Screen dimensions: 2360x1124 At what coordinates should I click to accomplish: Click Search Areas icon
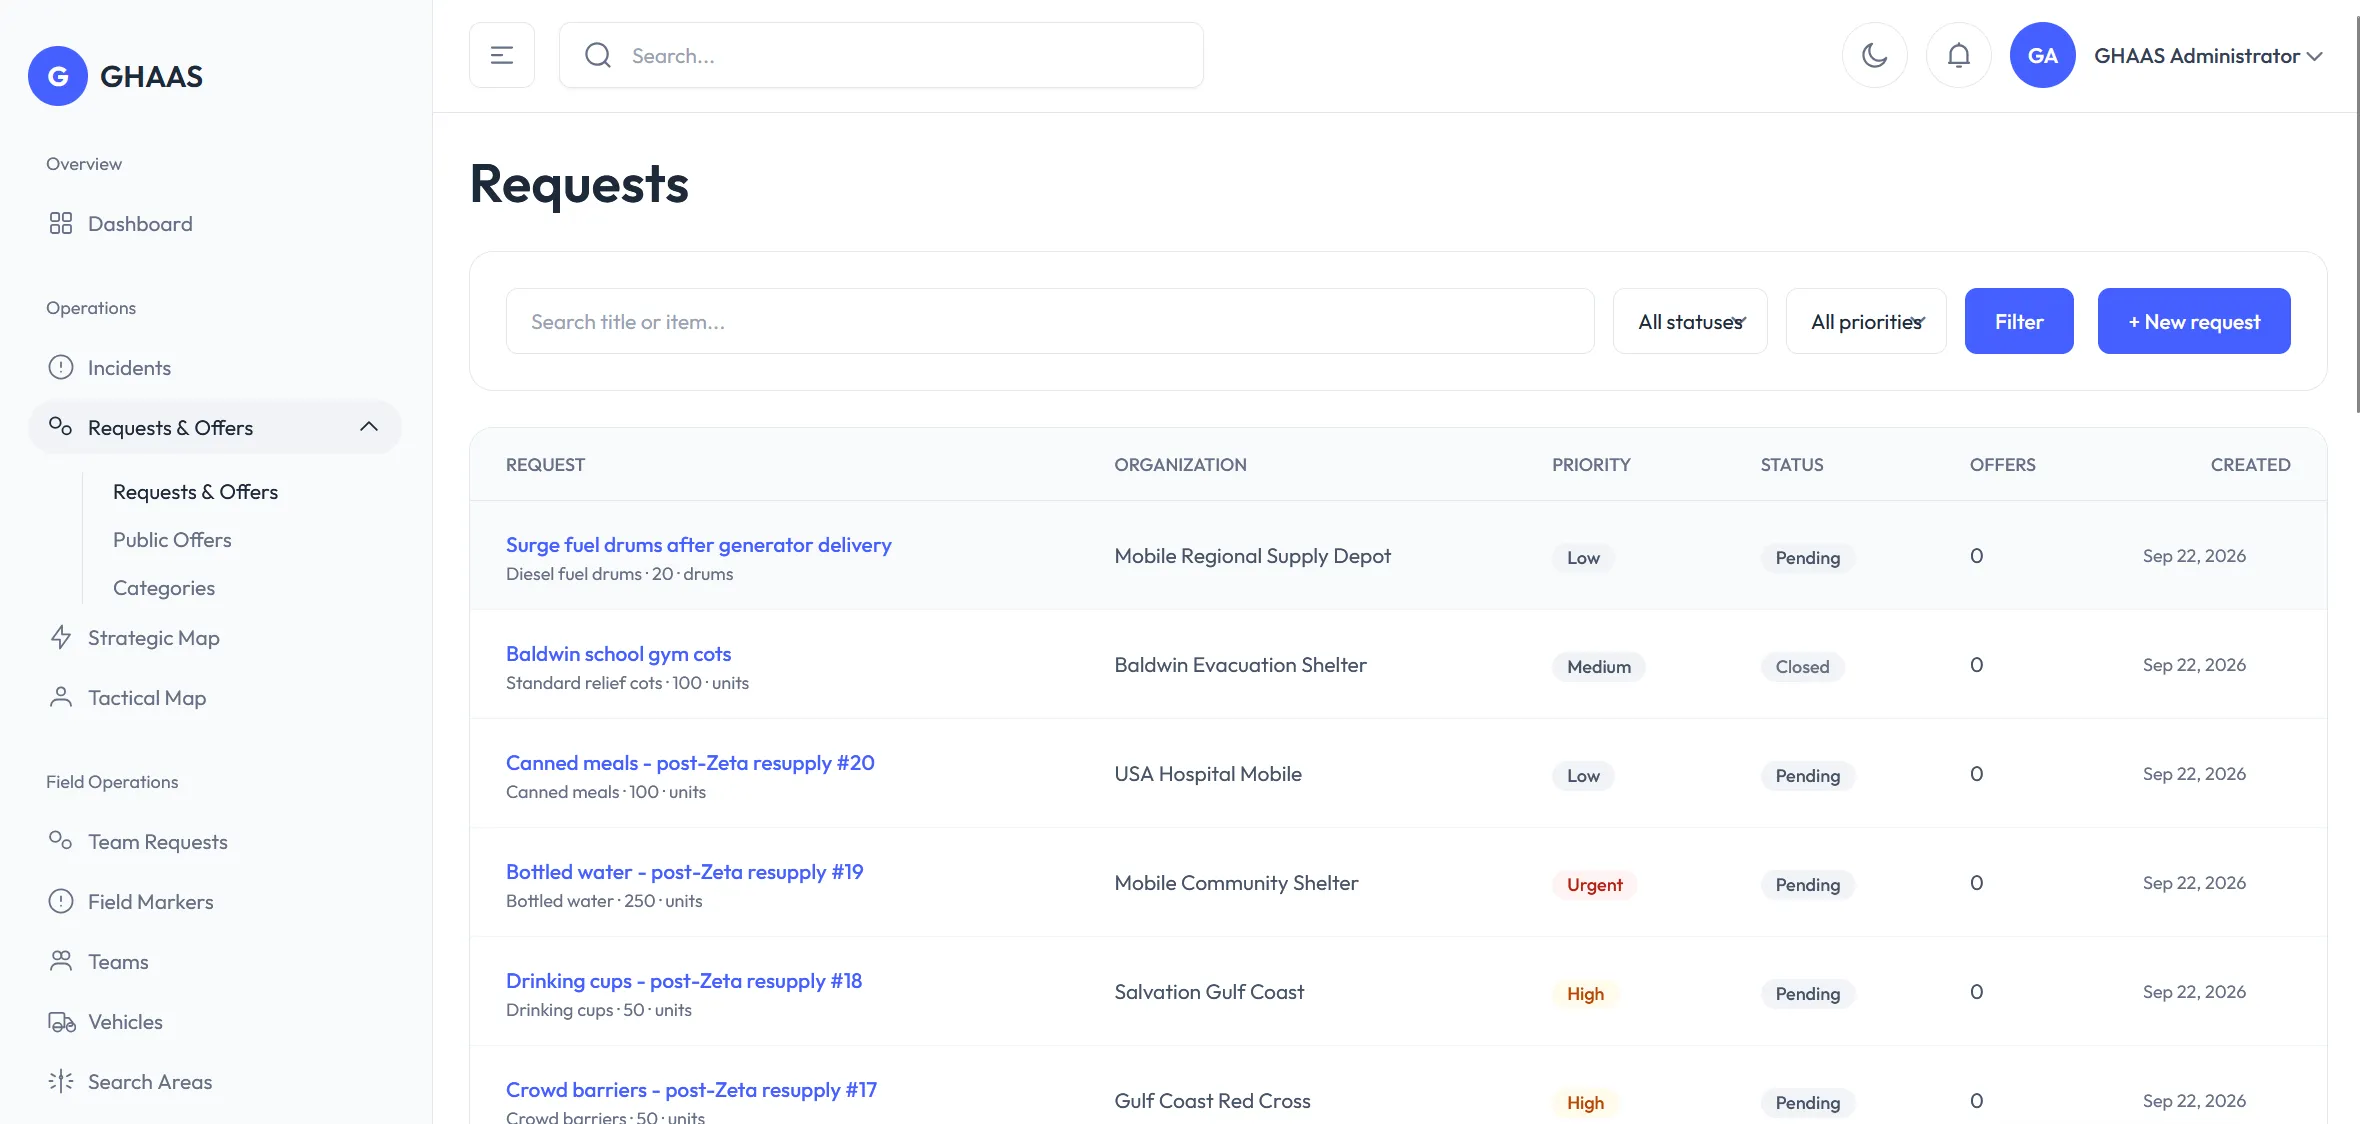pyautogui.click(x=61, y=1081)
